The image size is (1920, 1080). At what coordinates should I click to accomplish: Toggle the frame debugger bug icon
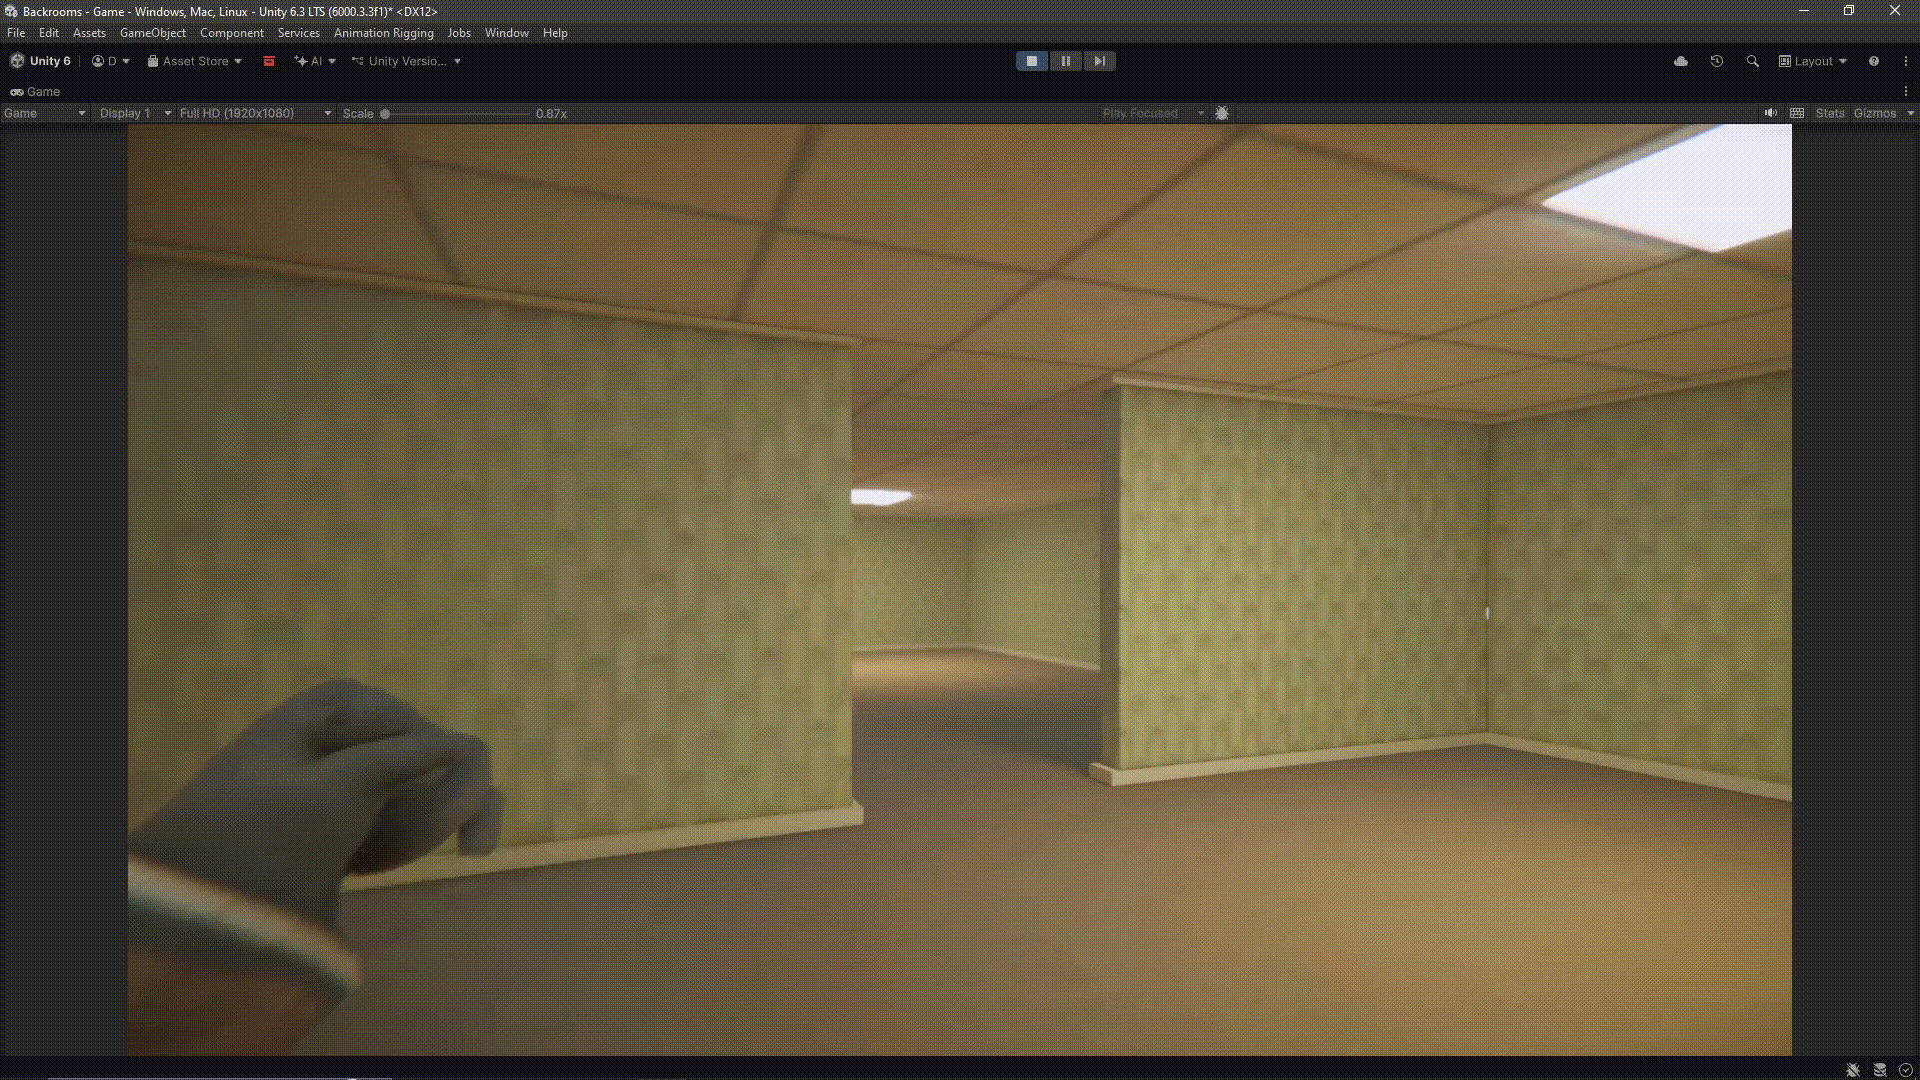pyautogui.click(x=1222, y=113)
